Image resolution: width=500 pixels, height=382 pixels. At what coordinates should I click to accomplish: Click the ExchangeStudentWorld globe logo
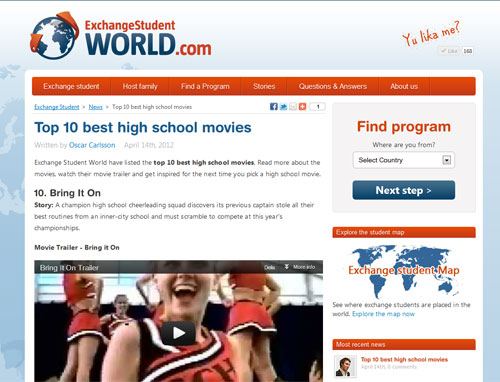coord(55,36)
